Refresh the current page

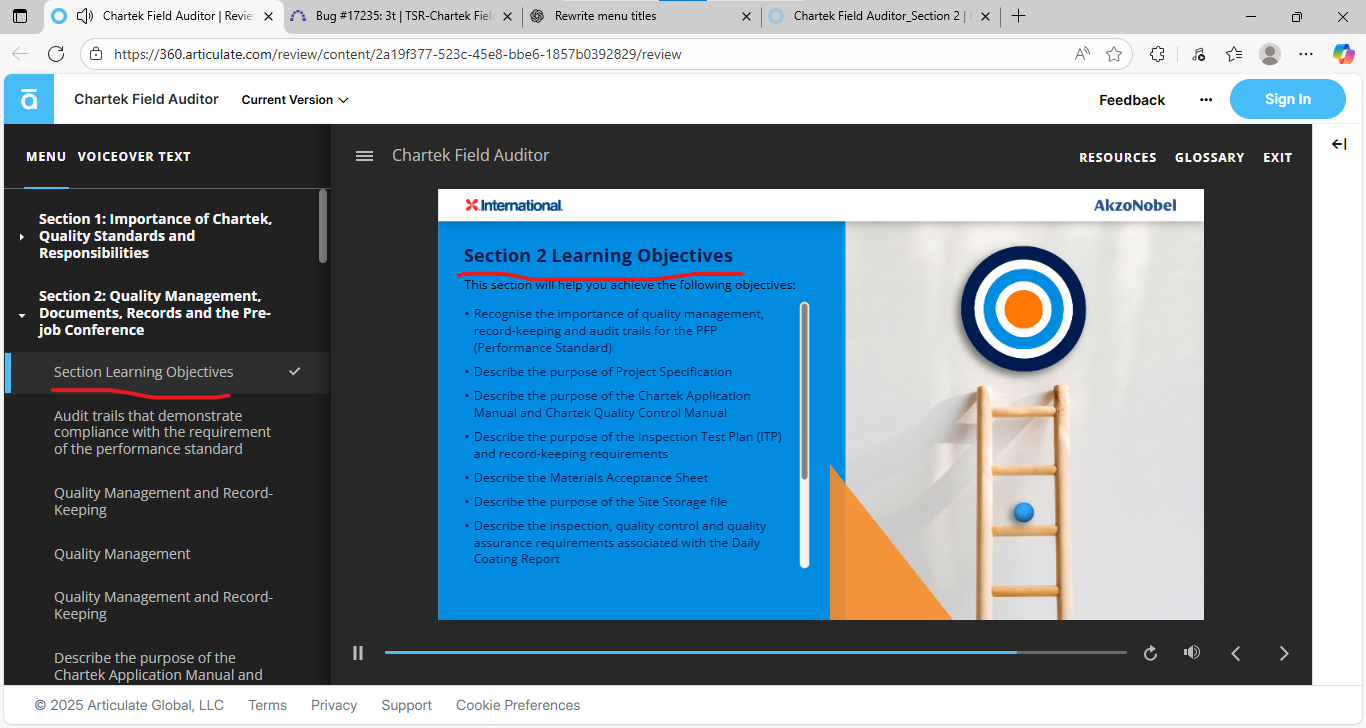click(57, 54)
